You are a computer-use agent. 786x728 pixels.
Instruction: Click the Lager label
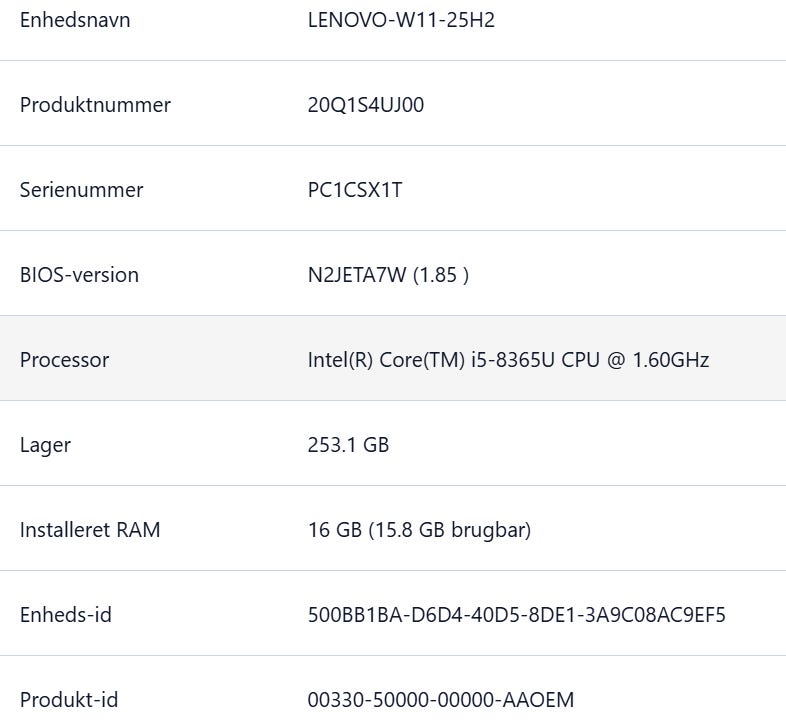pyautogui.click(x=45, y=445)
